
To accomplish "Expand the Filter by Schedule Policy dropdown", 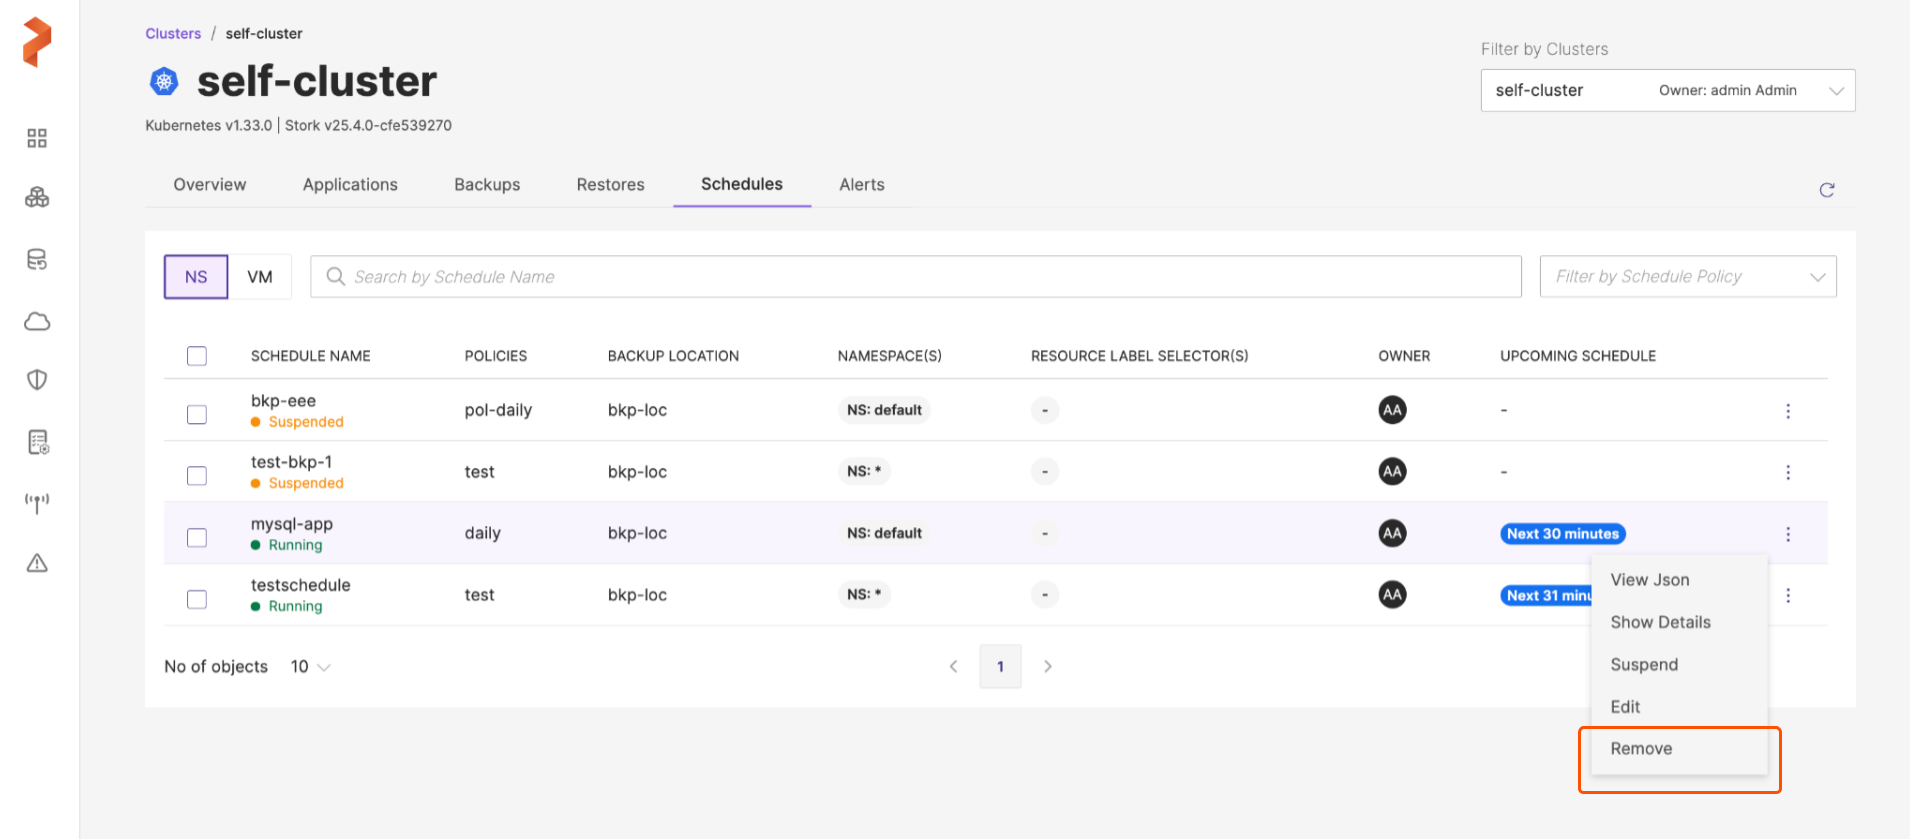I will (1687, 277).
